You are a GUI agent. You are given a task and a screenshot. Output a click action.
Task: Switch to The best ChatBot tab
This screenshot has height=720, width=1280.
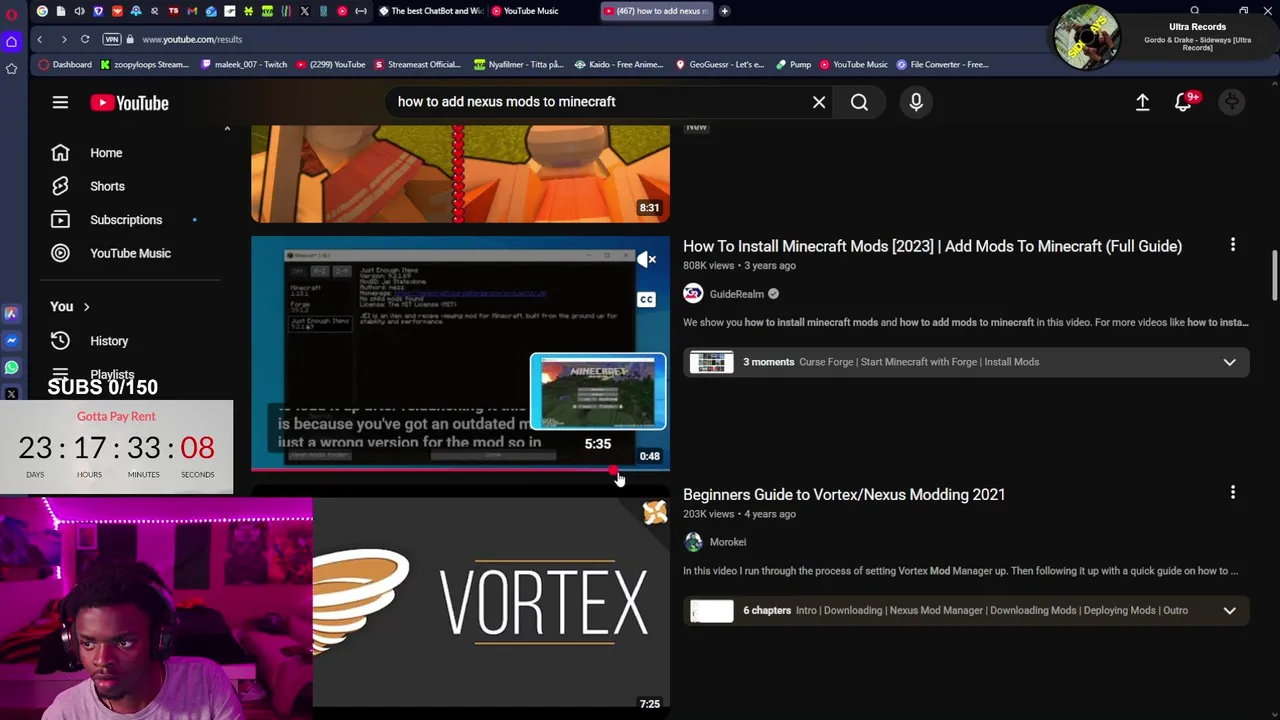point(431,11)
